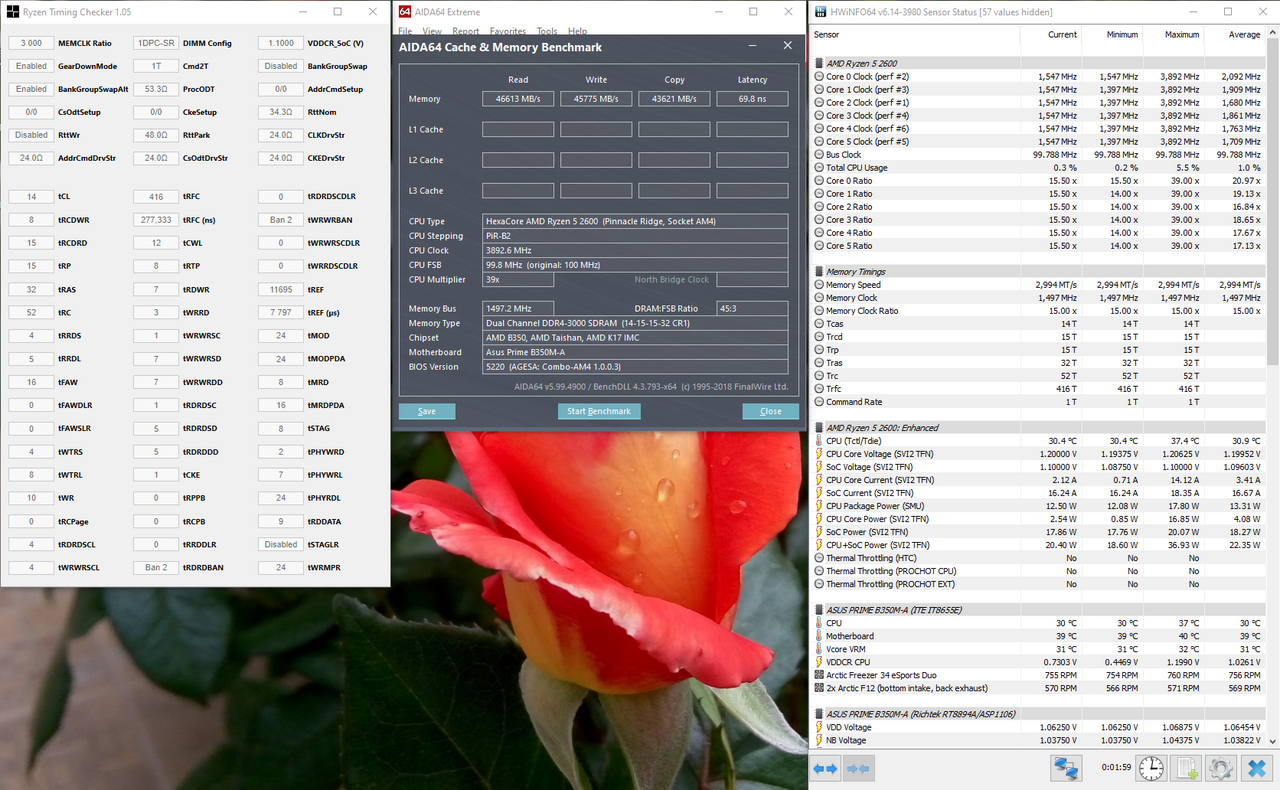Select the Vcore VRM temperature row

(x=1037, y=648)
